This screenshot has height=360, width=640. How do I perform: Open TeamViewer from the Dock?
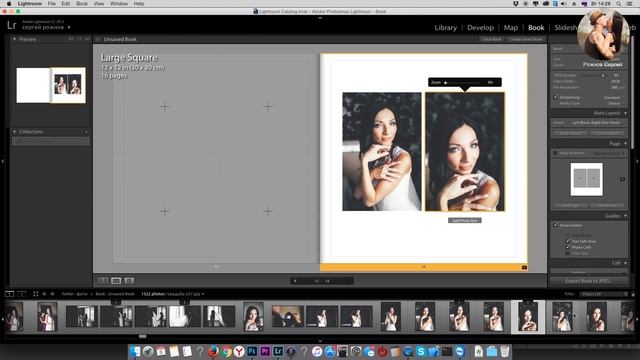460,351
